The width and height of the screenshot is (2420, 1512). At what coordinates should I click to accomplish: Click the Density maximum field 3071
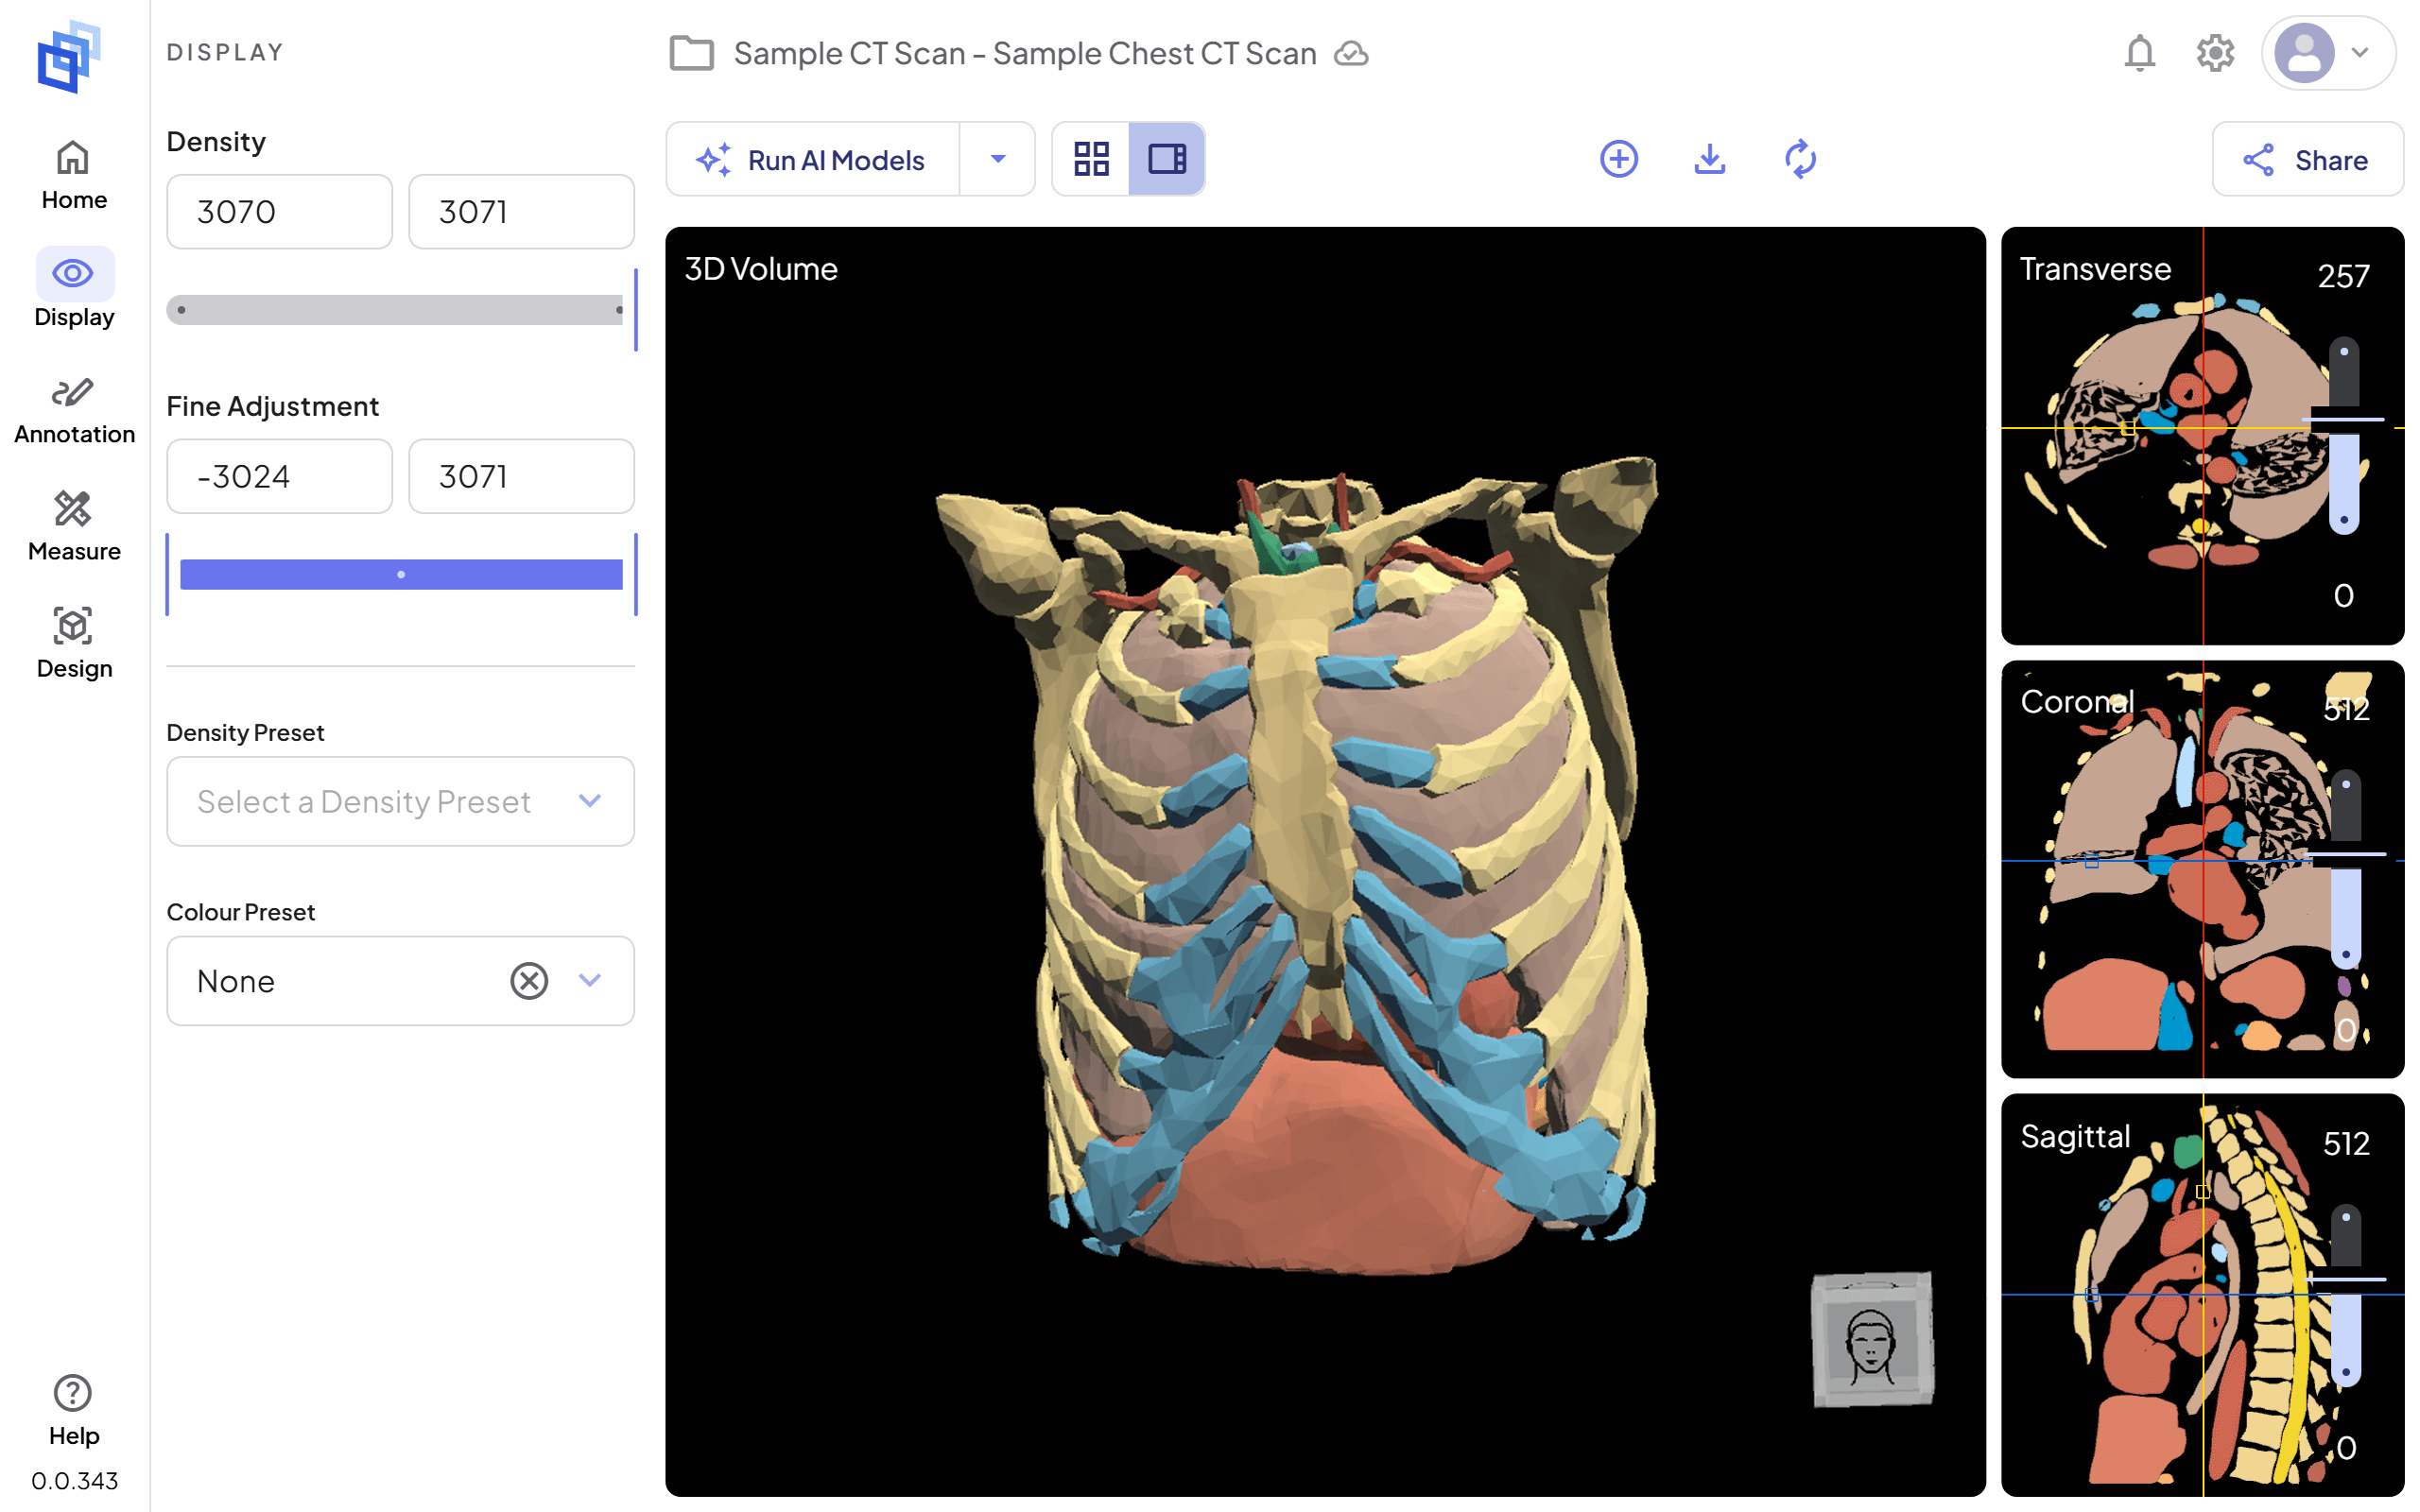521,212
